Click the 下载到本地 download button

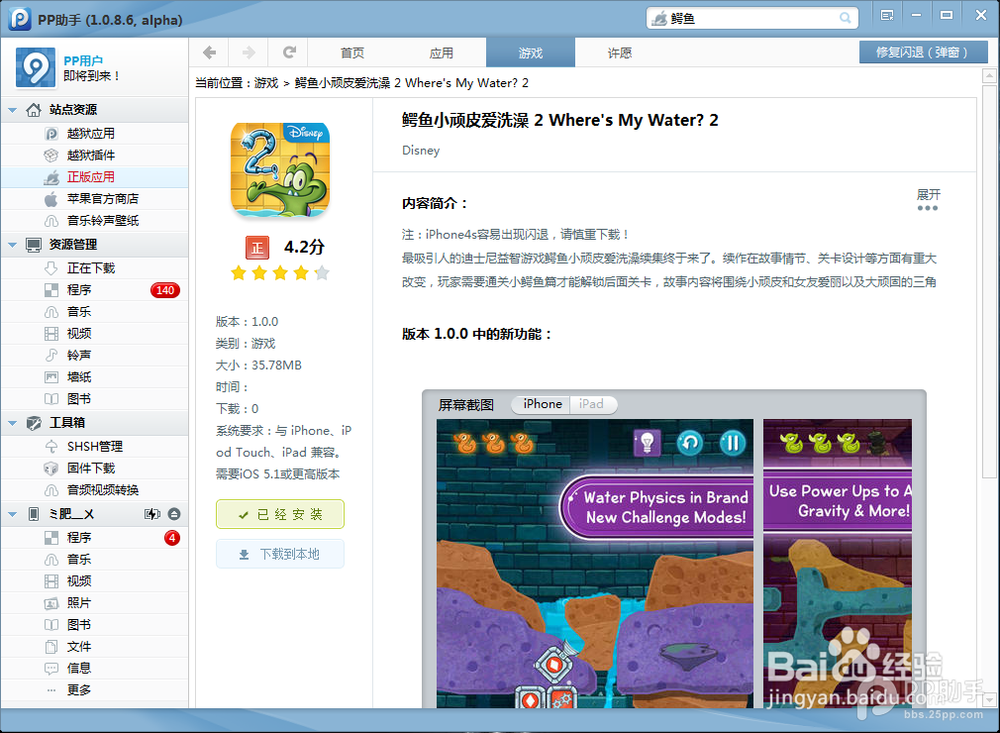280,553
